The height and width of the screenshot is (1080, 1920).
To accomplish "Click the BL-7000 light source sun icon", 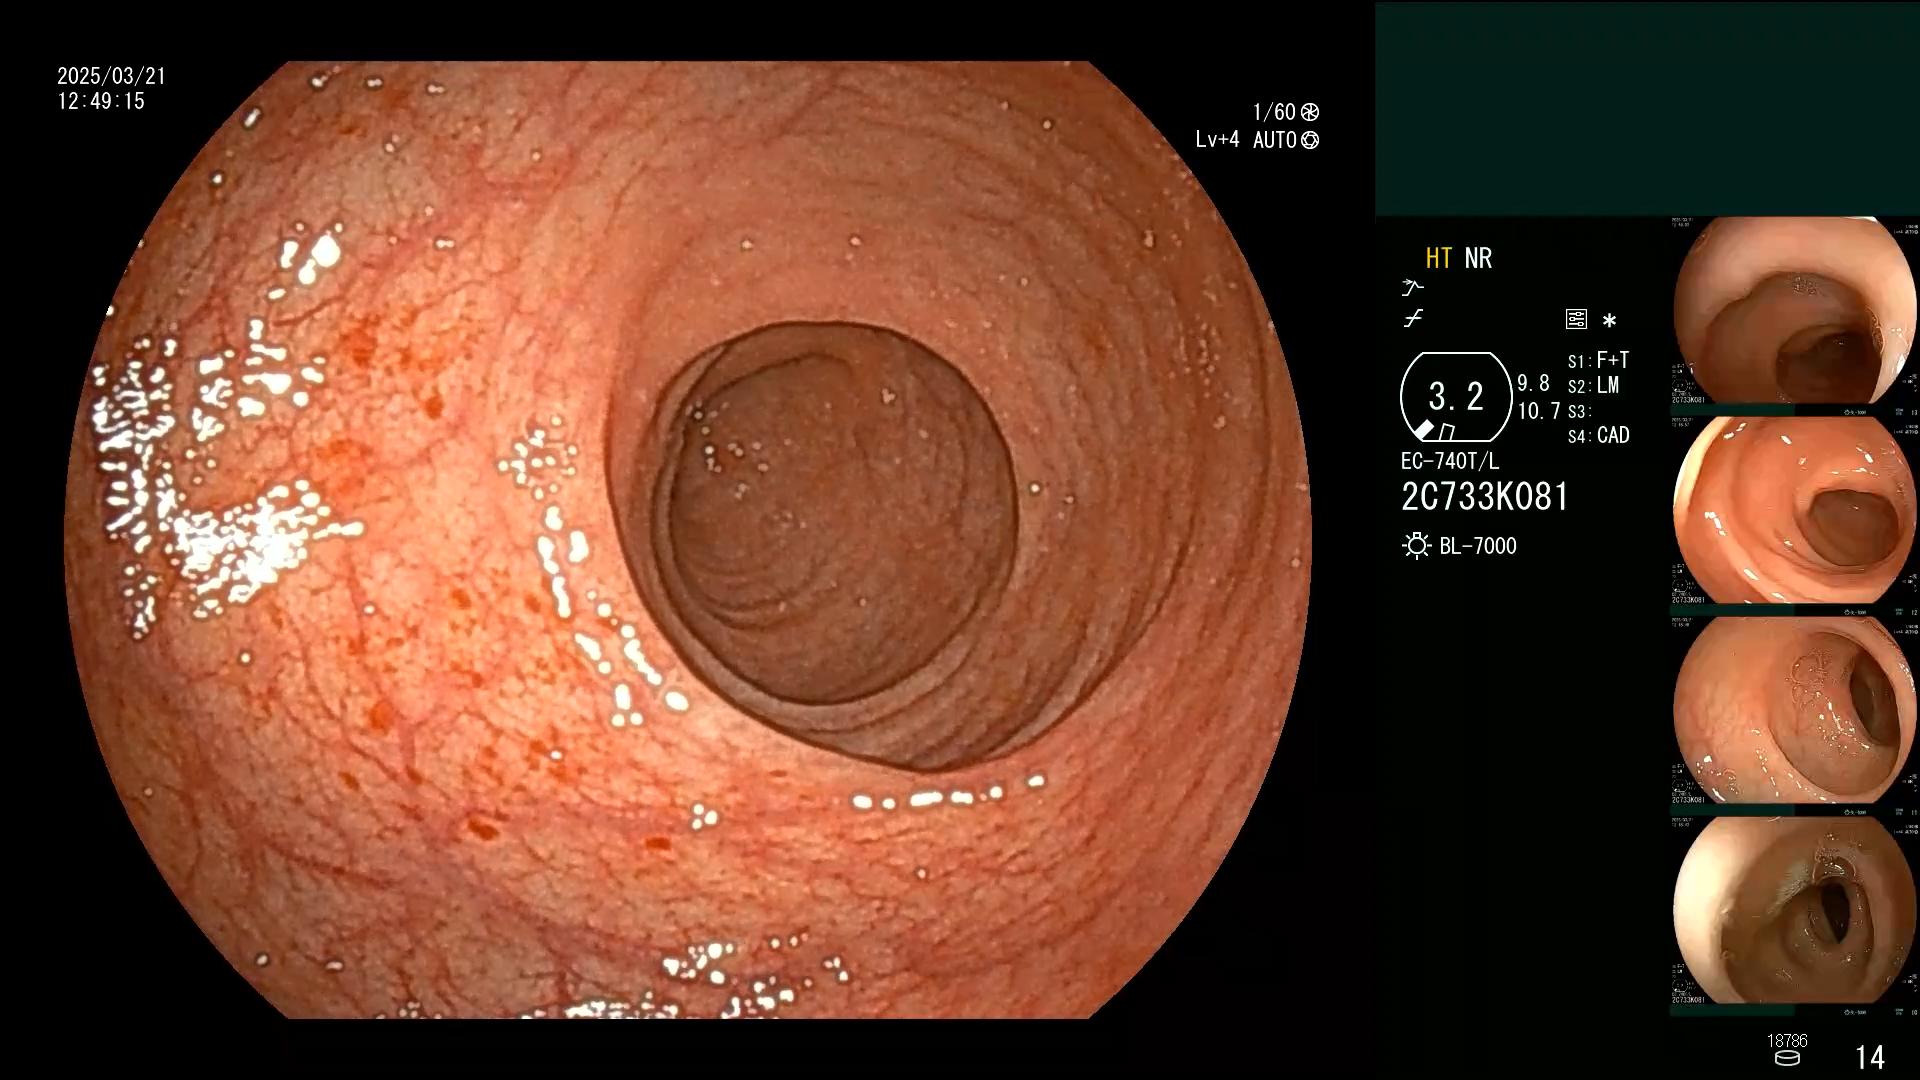I will [x=1416, y=546].
